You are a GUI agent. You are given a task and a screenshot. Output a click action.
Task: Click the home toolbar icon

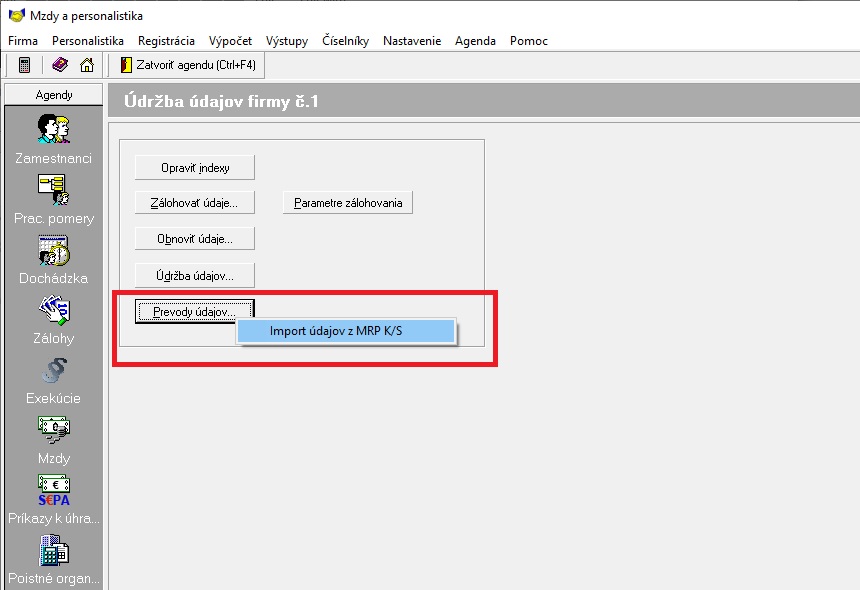[x=87, y=65]
